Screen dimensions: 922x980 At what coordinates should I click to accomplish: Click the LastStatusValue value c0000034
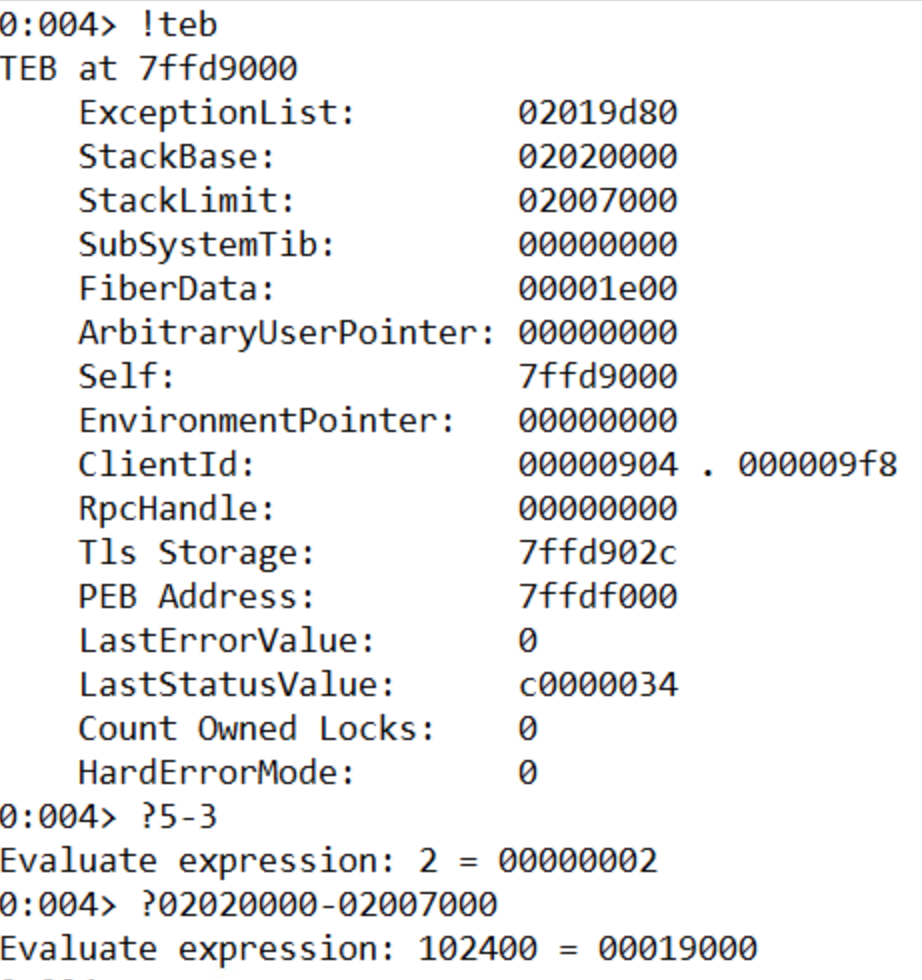click(x=597, y=685)
